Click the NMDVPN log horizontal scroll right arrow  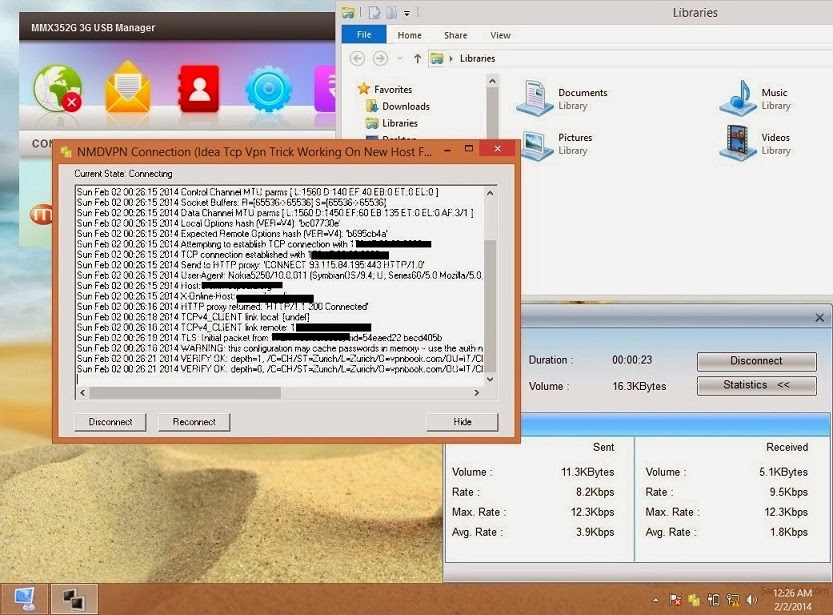(477, 392)
